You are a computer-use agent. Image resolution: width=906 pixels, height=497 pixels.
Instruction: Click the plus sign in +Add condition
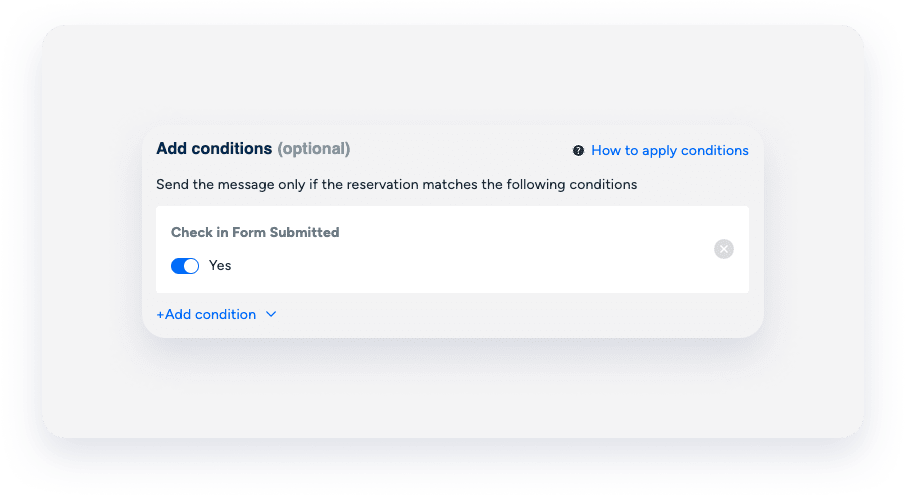click(x=160, y=314)
